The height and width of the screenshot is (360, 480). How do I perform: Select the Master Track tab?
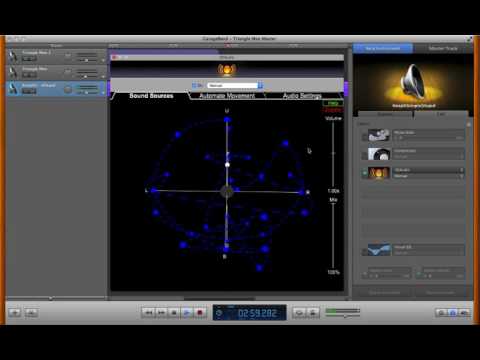click(443, 48)
